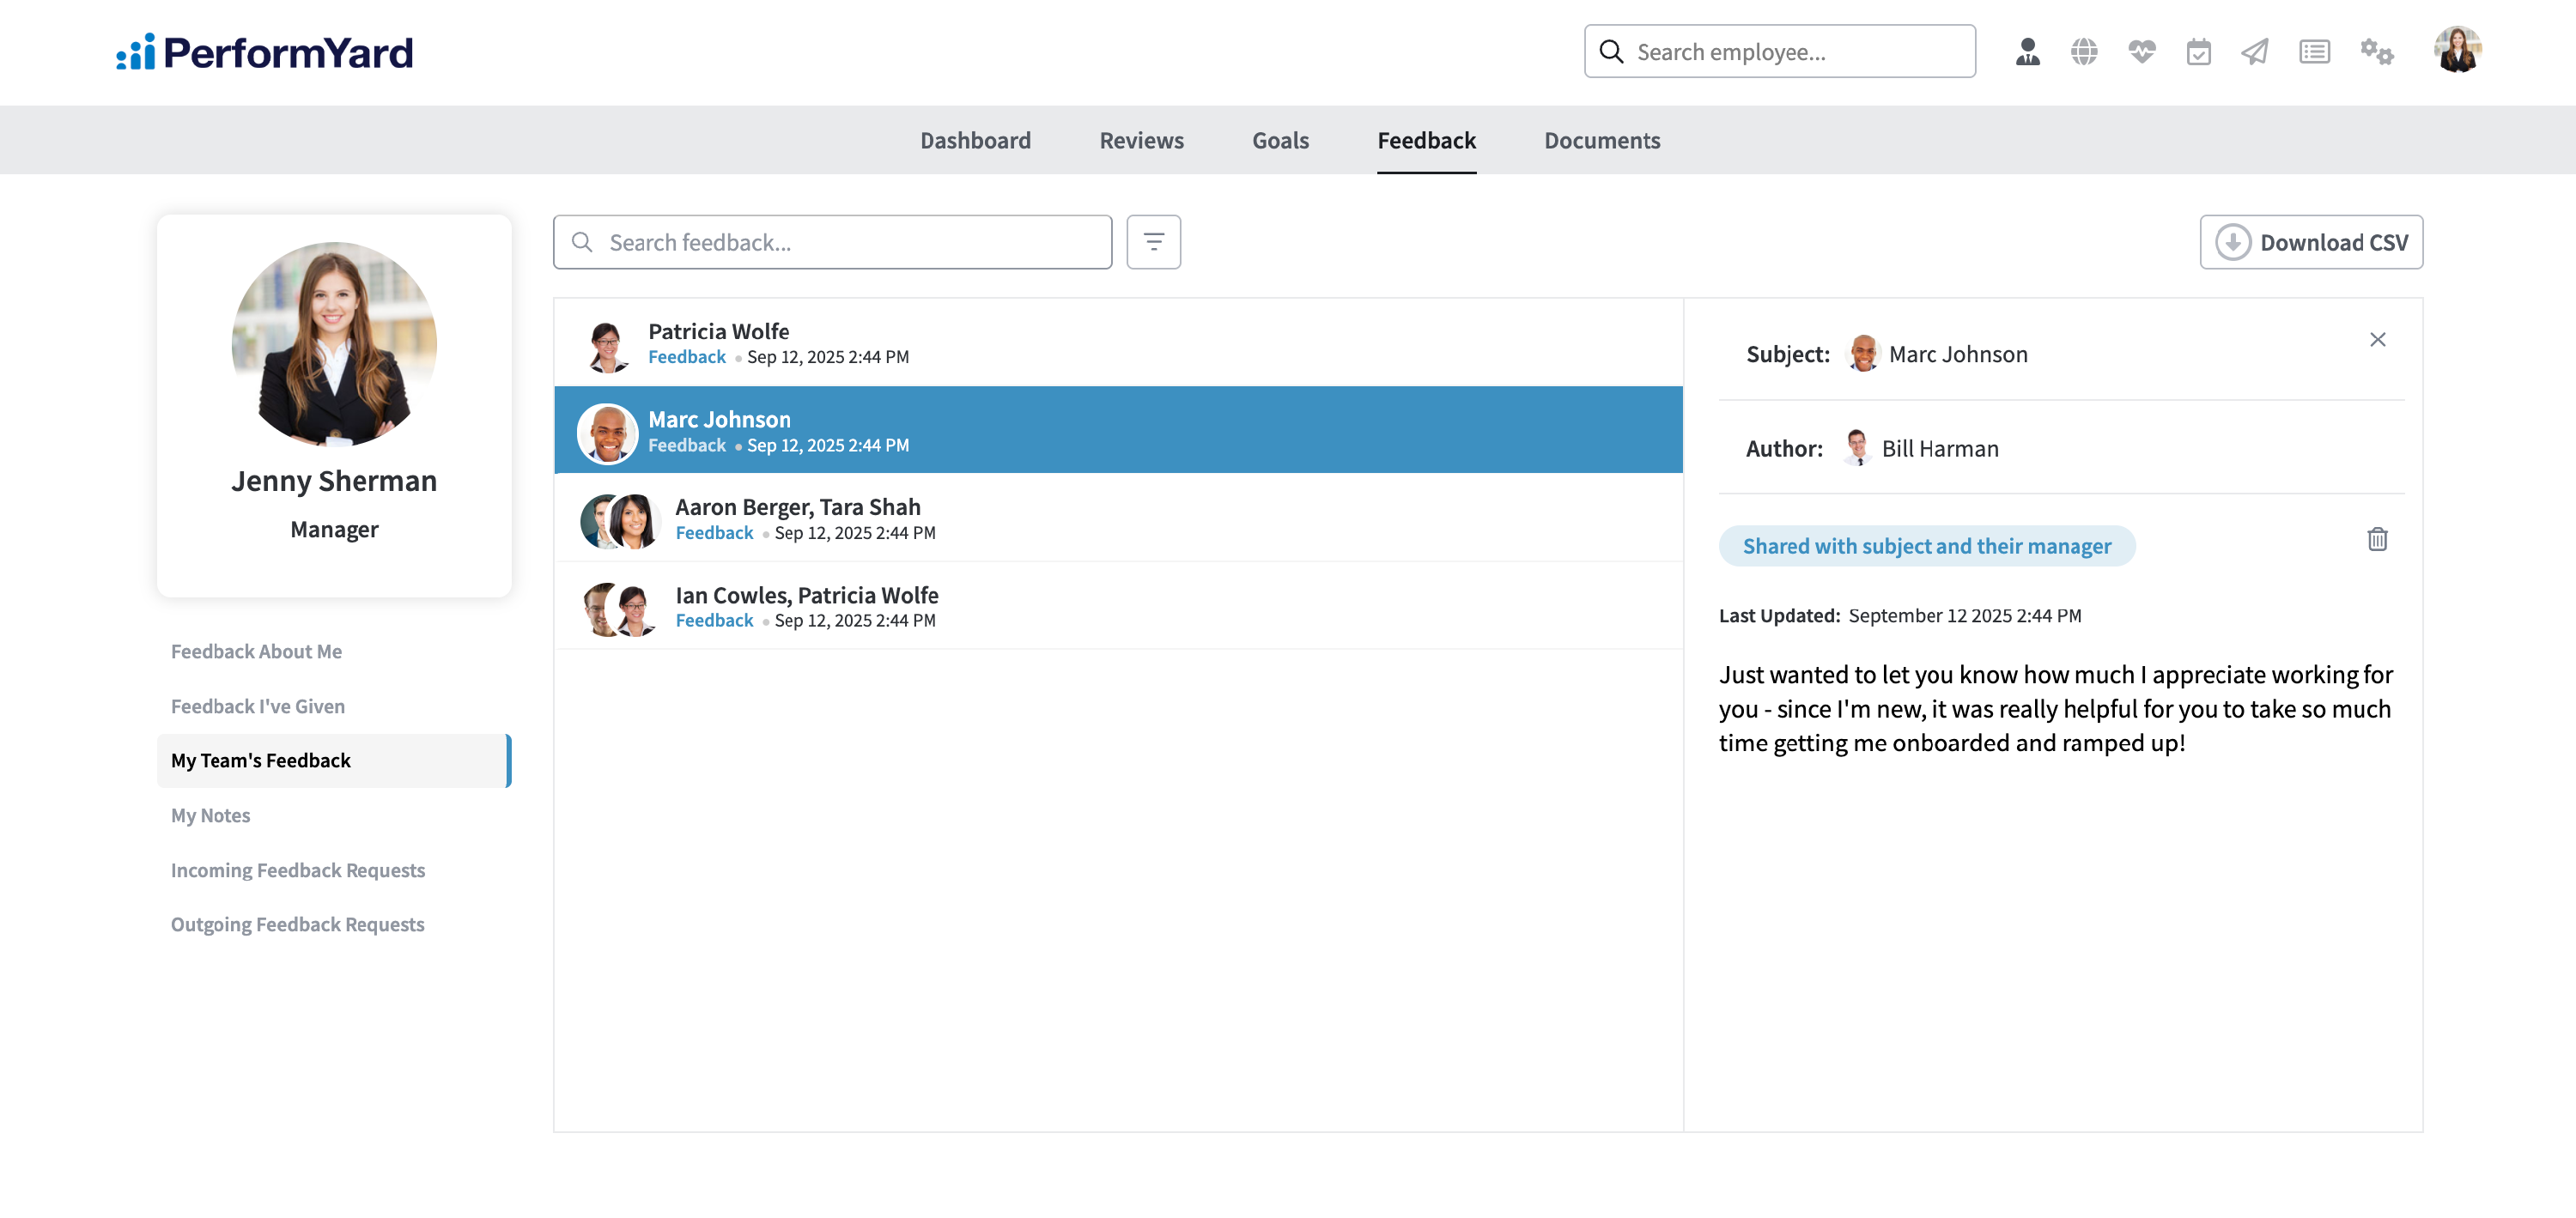2576x1218 pixels.
Task: Select the Ian Cowles, Patricia Wolfe entry
Action: coord(1118,606)
